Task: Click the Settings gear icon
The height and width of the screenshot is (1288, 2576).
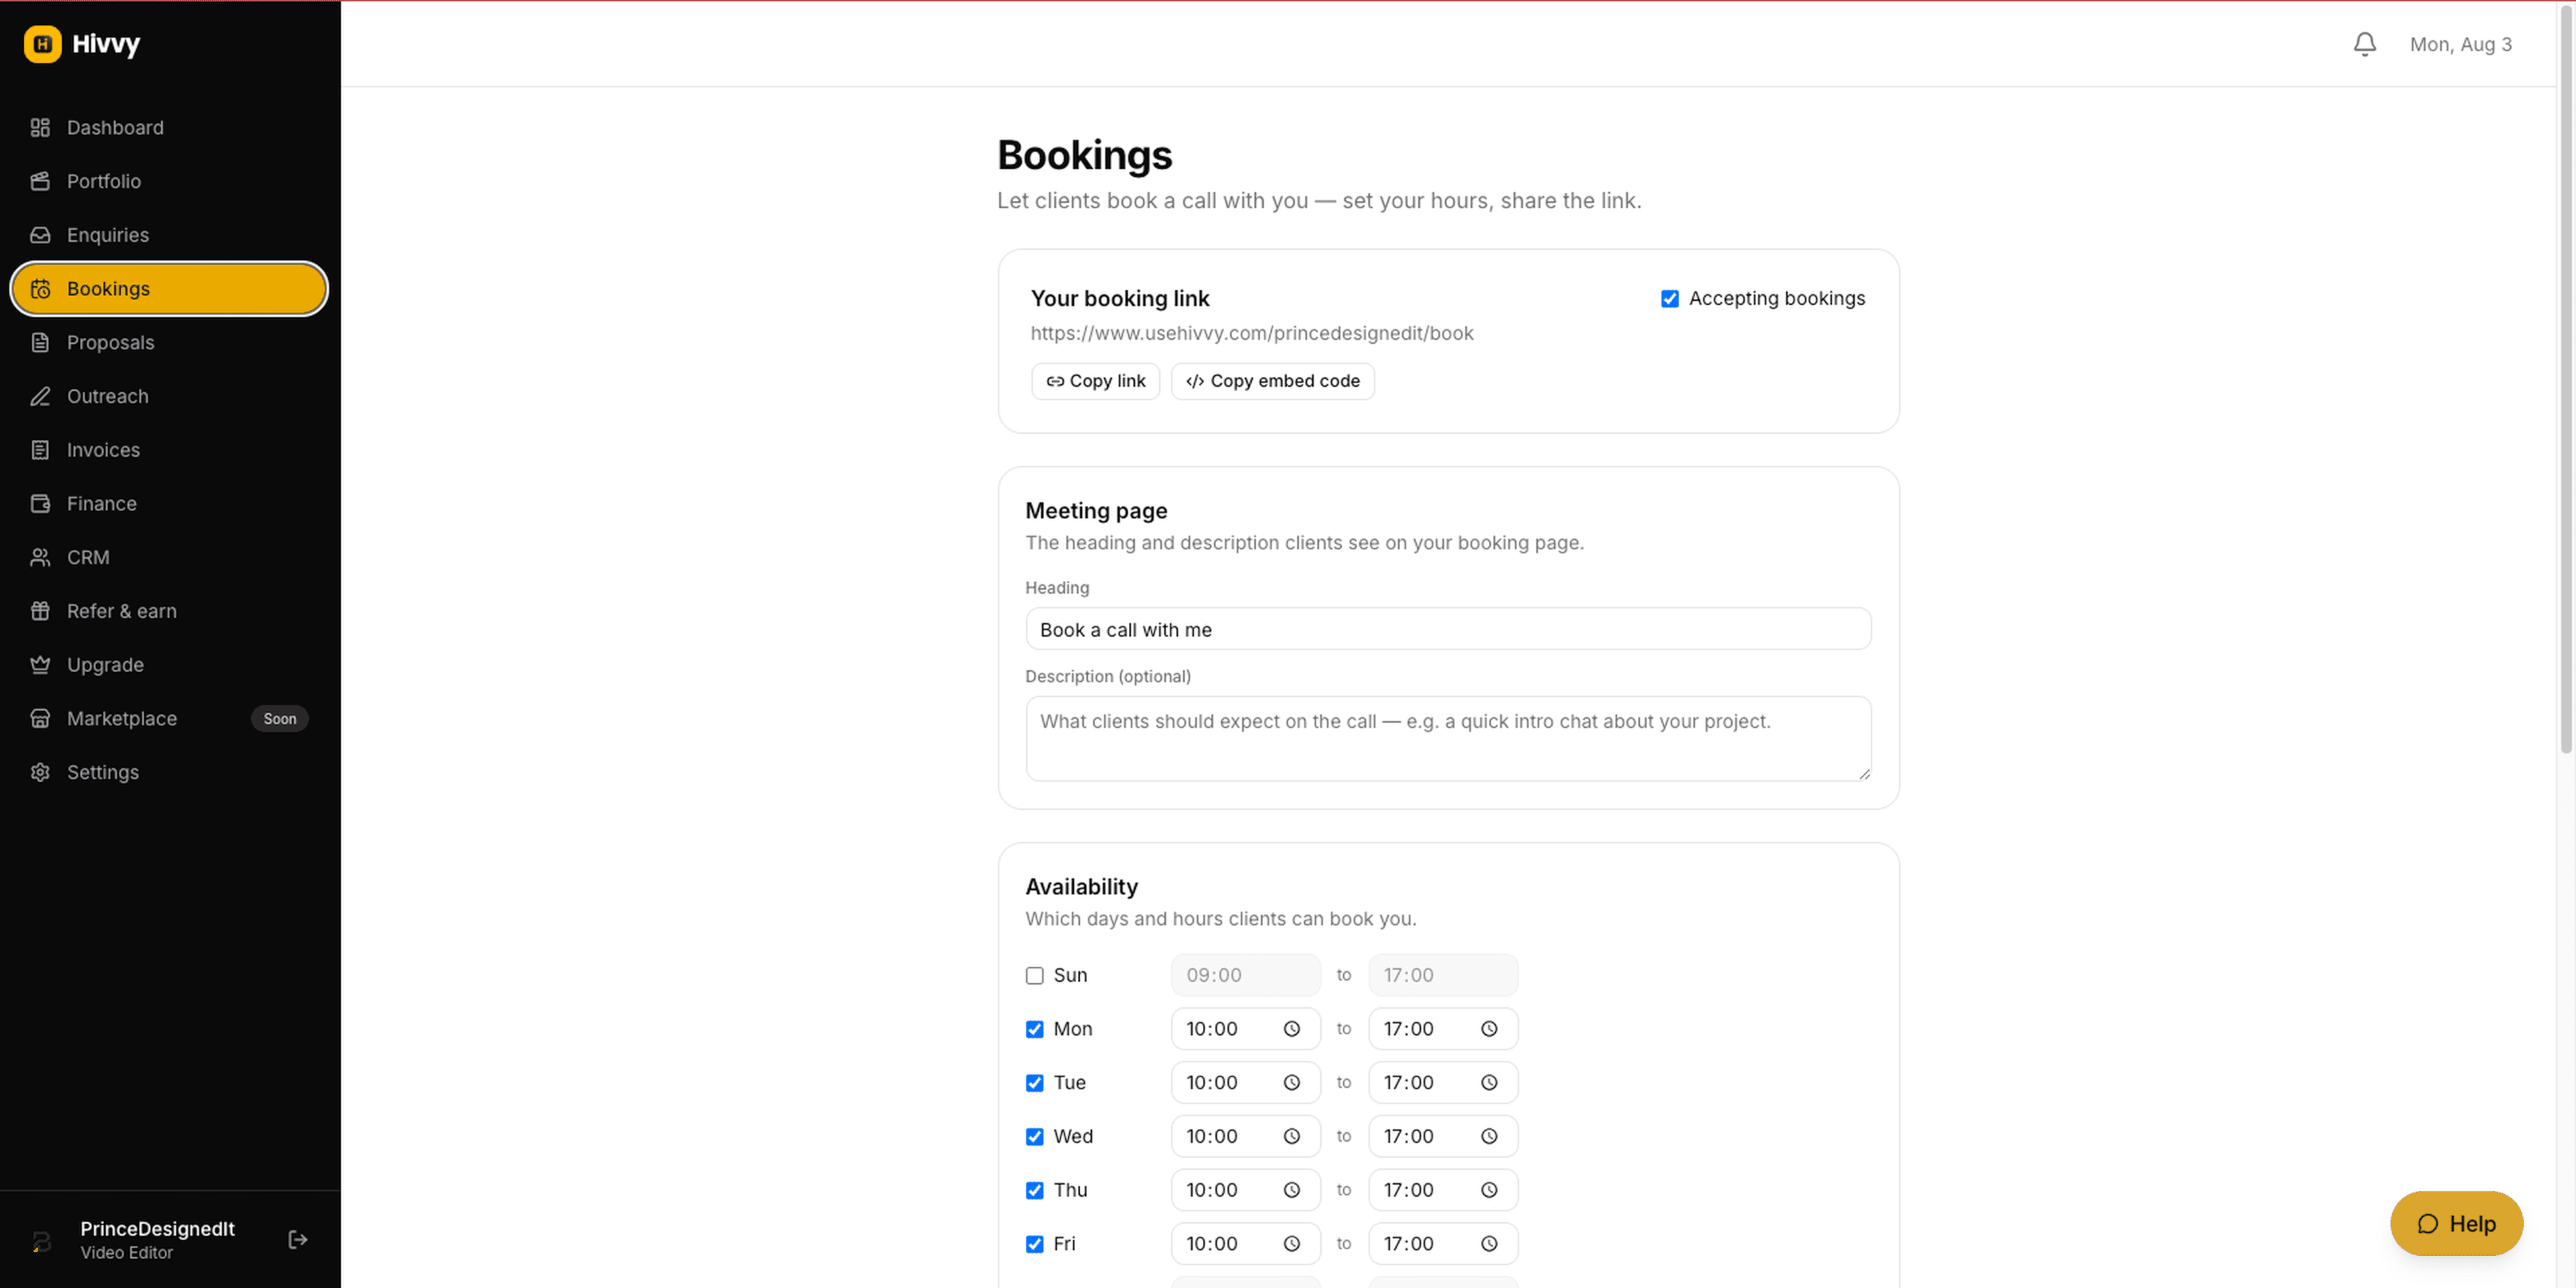Action: click(40, 772)
